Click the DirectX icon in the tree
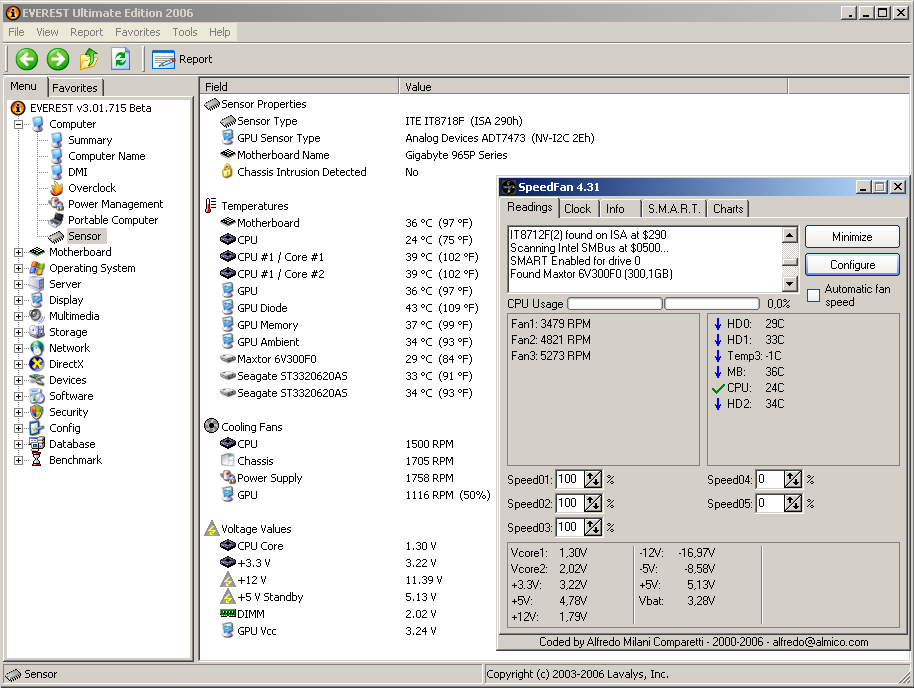Viewport: 914px width, 688px height. coord(37,364)
